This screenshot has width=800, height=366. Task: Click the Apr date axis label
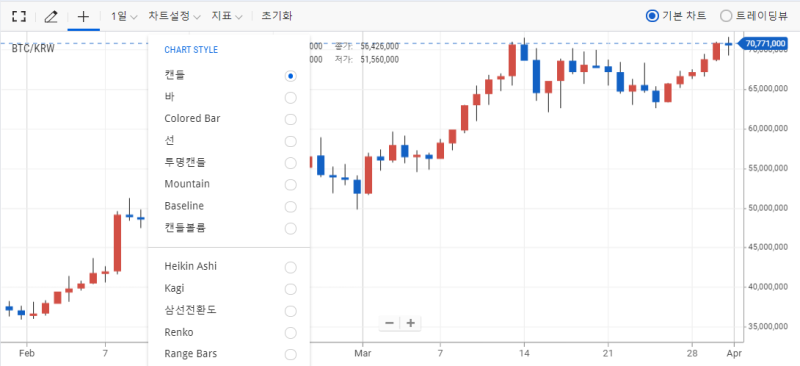click(x=734, y=353)
